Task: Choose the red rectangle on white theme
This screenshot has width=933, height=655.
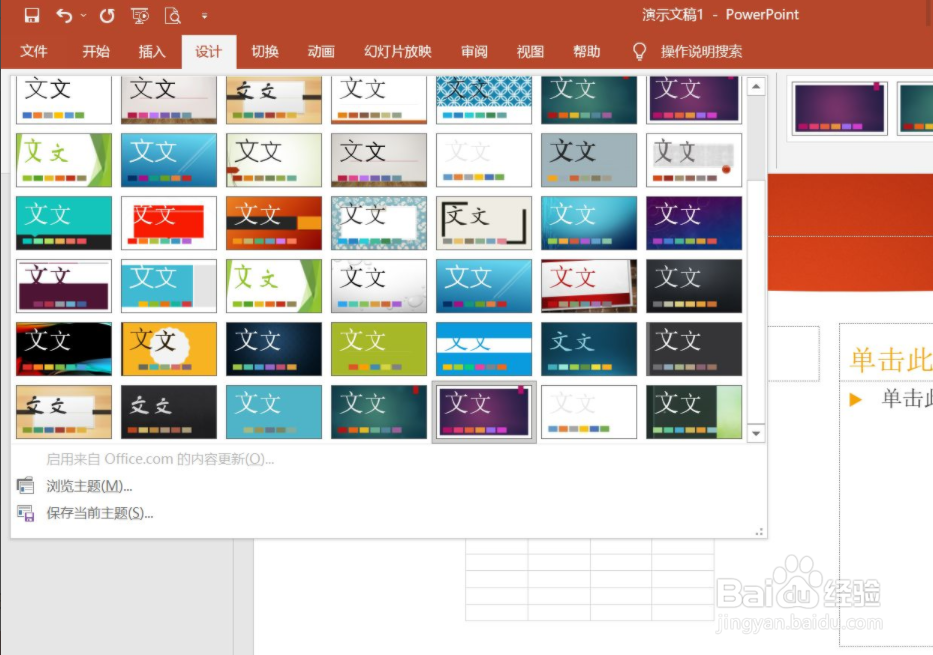Action: [169, 223]
